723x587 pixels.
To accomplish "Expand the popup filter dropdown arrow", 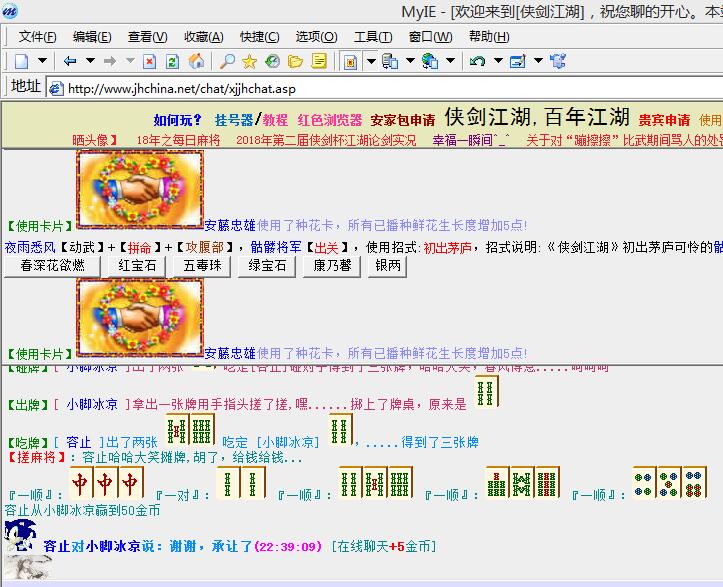I will (x=371, y=61).
